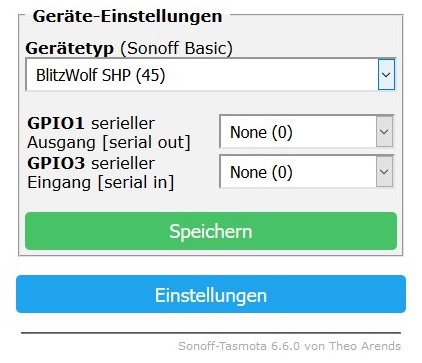Click the None (0) value in the GPIO3 row
The height and width of the screenshot is (363, 422).
tap(261, 172)
